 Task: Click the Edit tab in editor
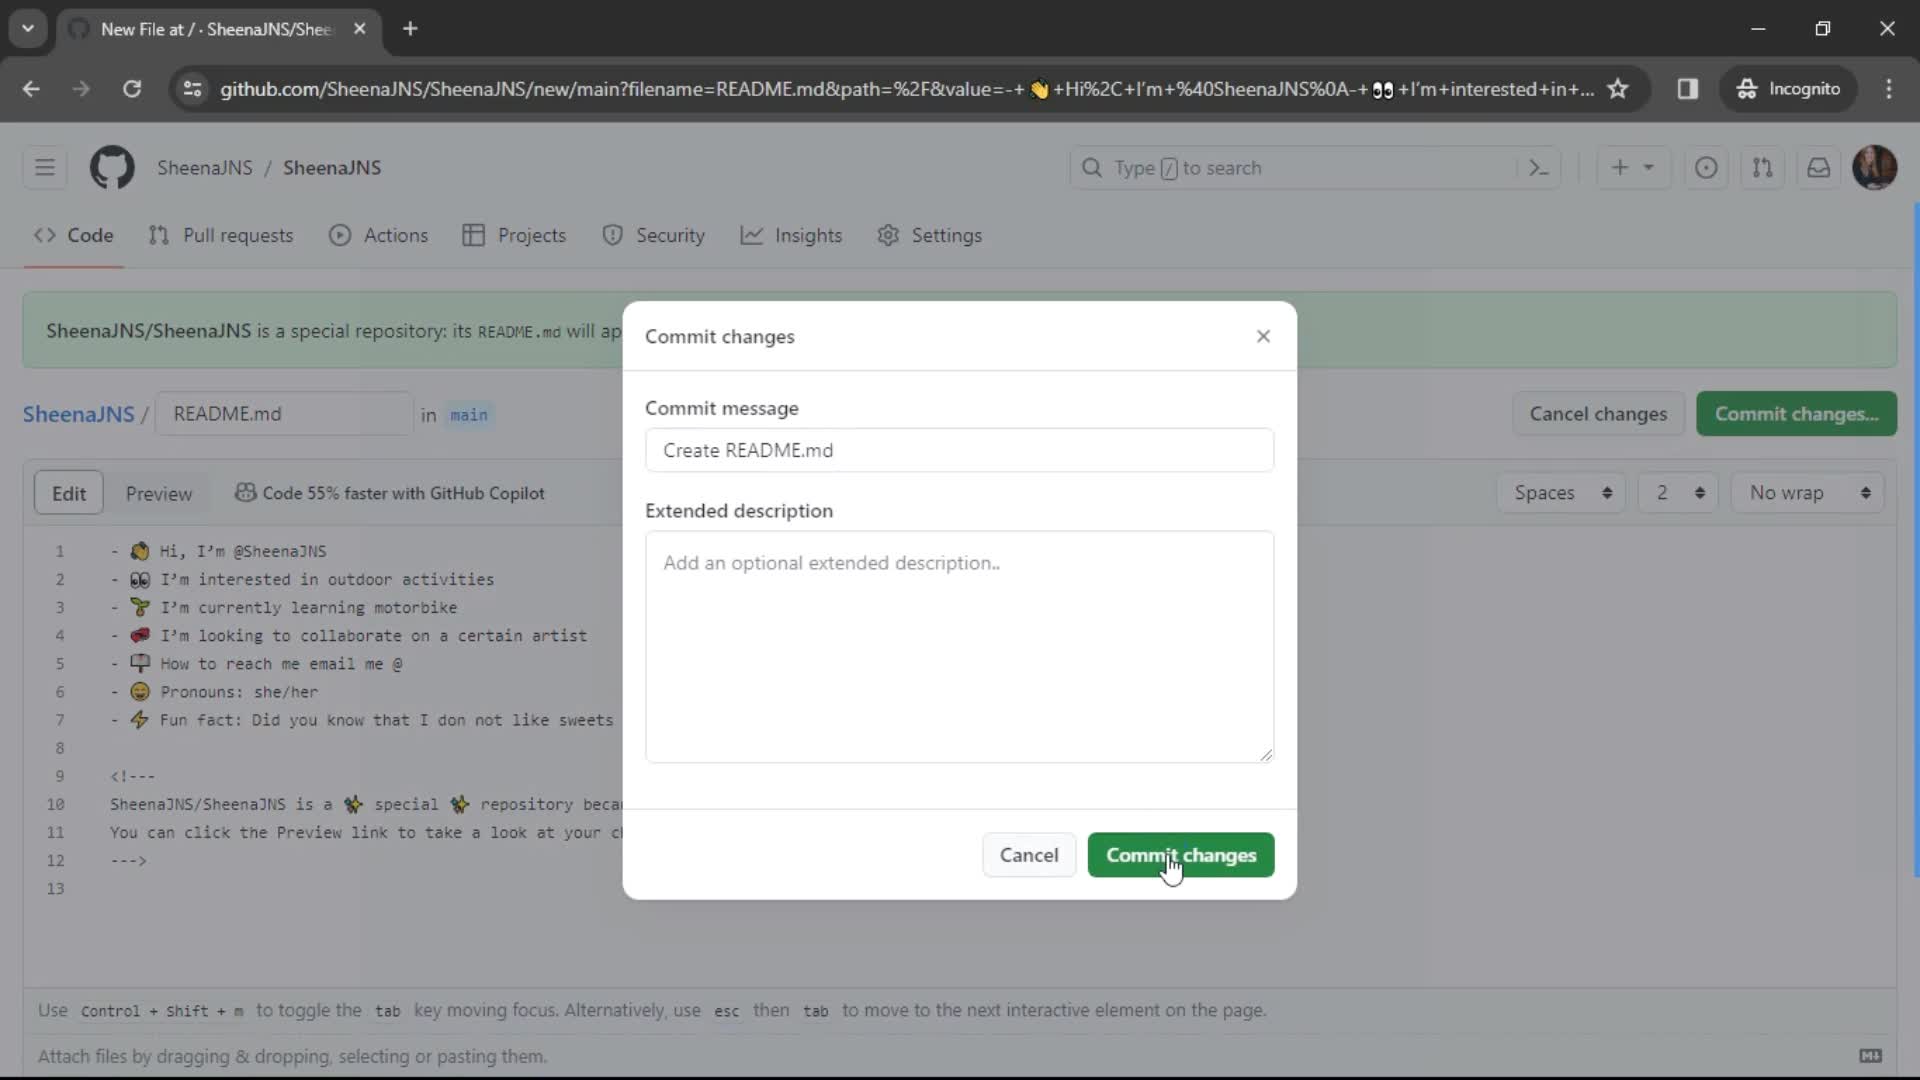pyautogui.click(x=67, y=493)
